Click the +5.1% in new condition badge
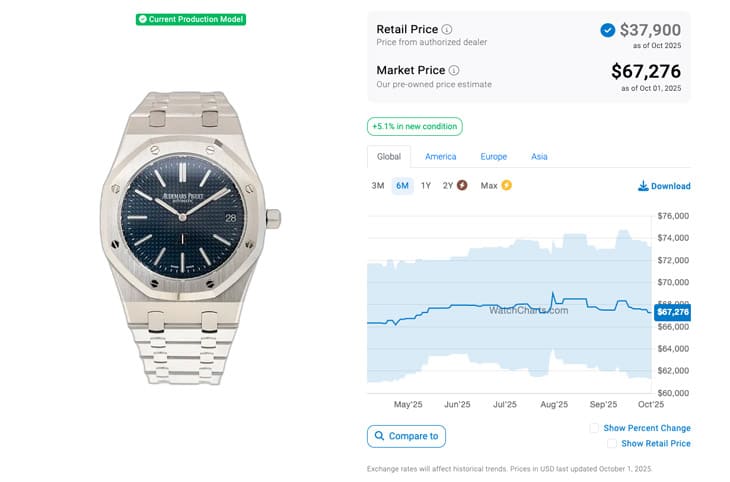Screen dimensions: 730x482 click(x=414, y=127)
